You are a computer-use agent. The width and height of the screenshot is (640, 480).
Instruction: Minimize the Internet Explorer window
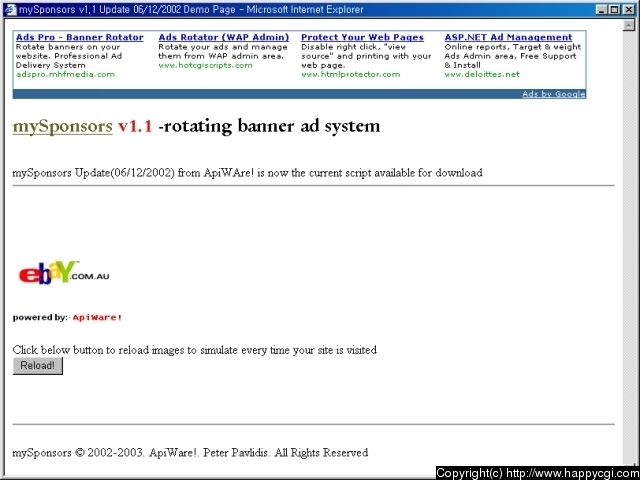[602, 10]
